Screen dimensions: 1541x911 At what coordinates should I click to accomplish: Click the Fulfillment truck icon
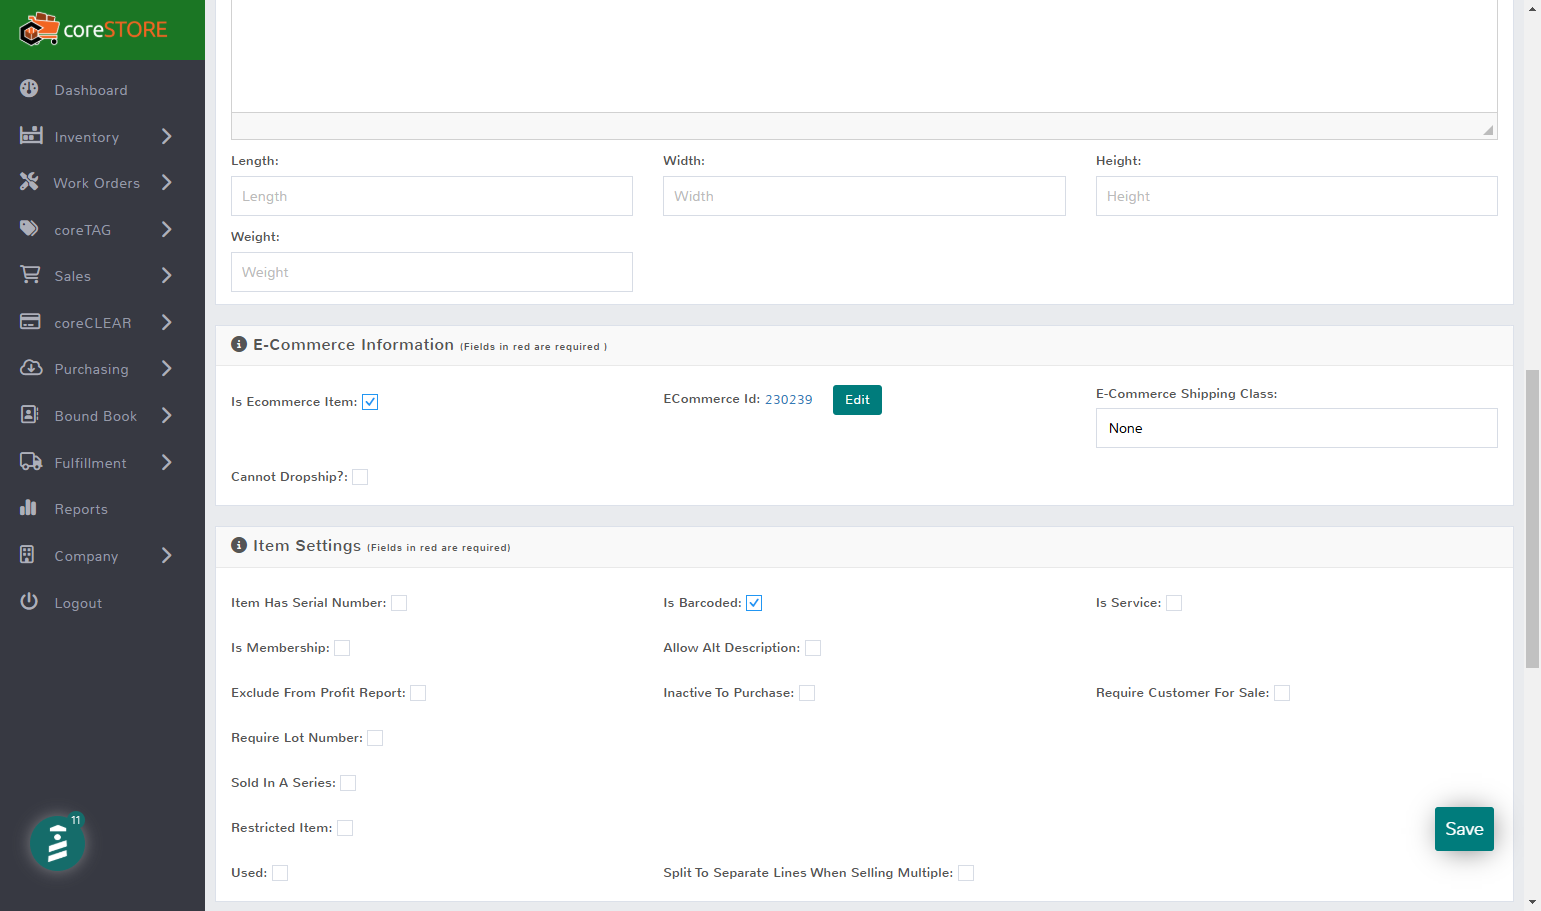[x=31, y=462]
